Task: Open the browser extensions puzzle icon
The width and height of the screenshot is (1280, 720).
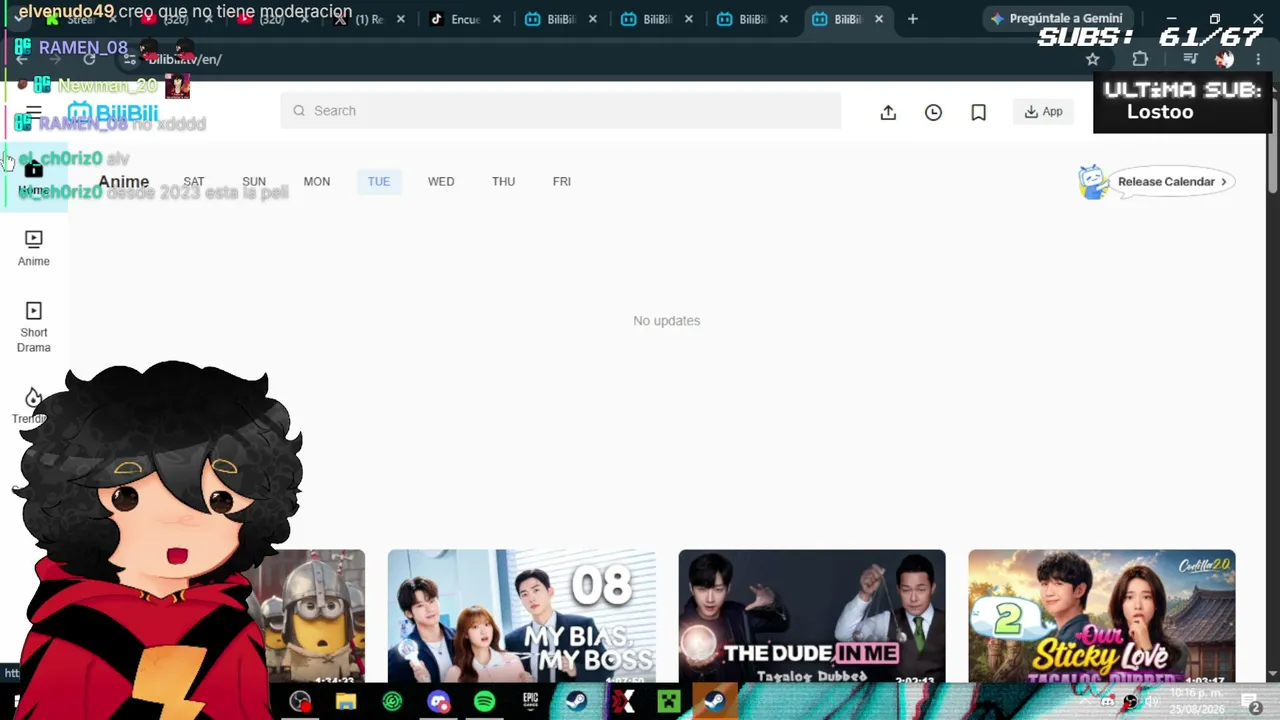Action: tap(1140, 59)
